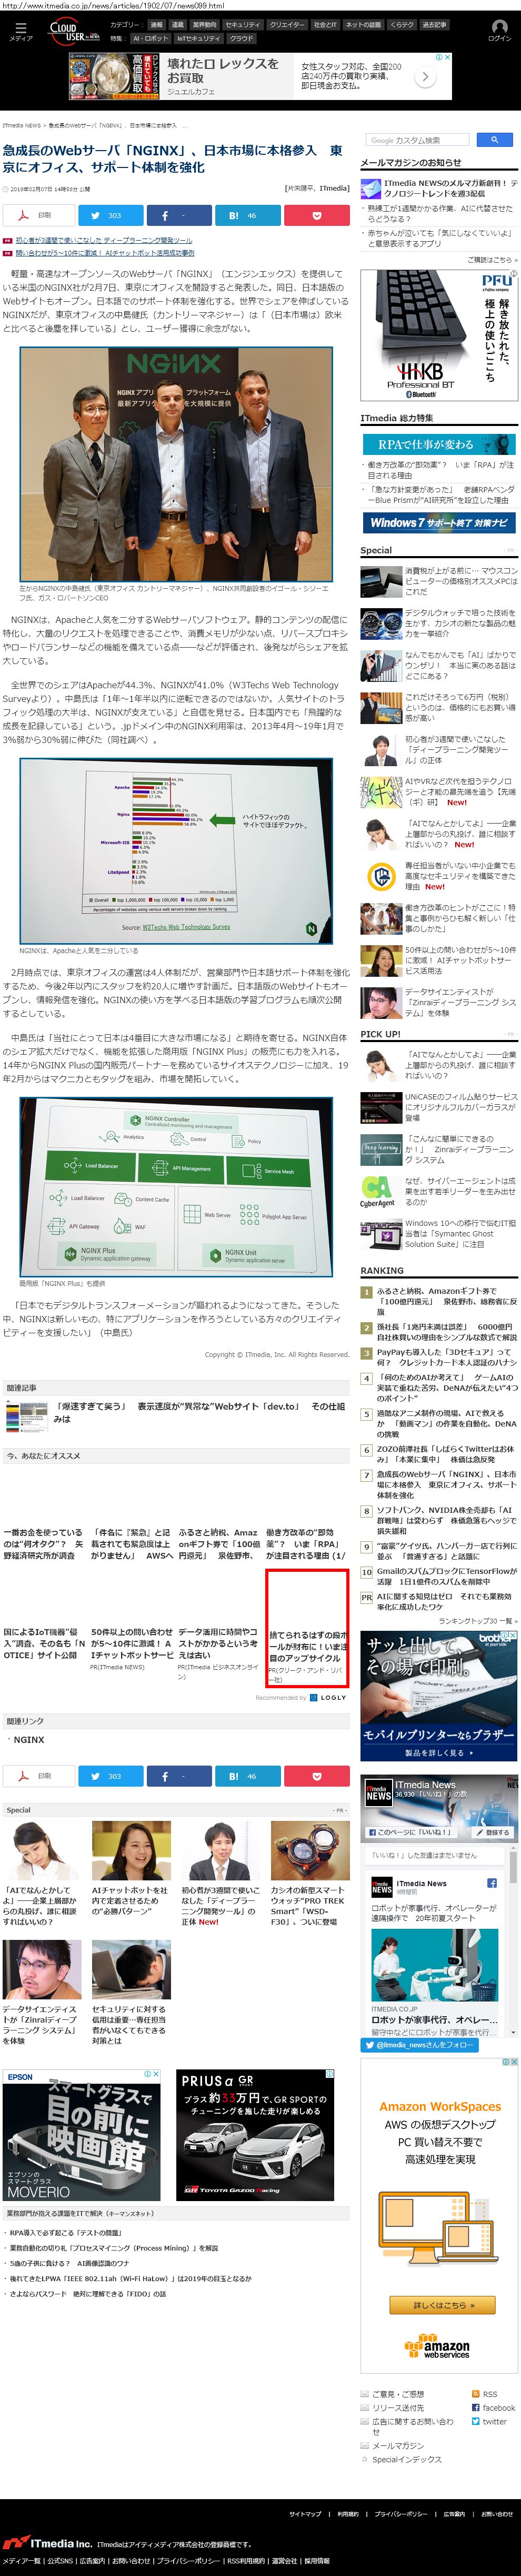Open the NGINX Controller diagram photo
Screen dimensions: 521x2576
tap(176, 1187)
